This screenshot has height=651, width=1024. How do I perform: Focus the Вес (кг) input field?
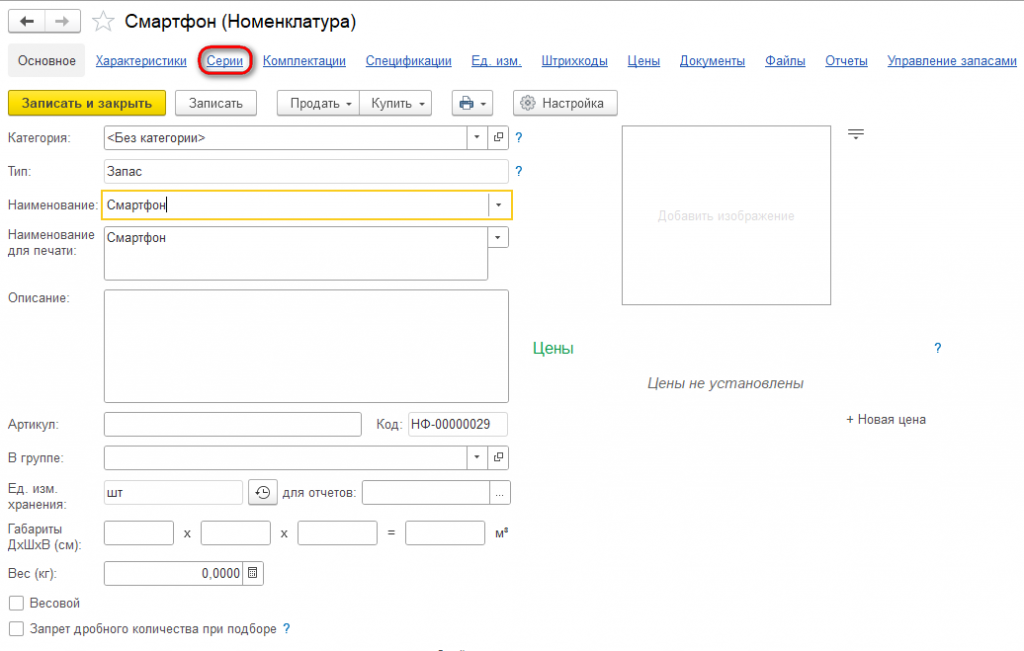pyautogui.click(x=173, y=573)
